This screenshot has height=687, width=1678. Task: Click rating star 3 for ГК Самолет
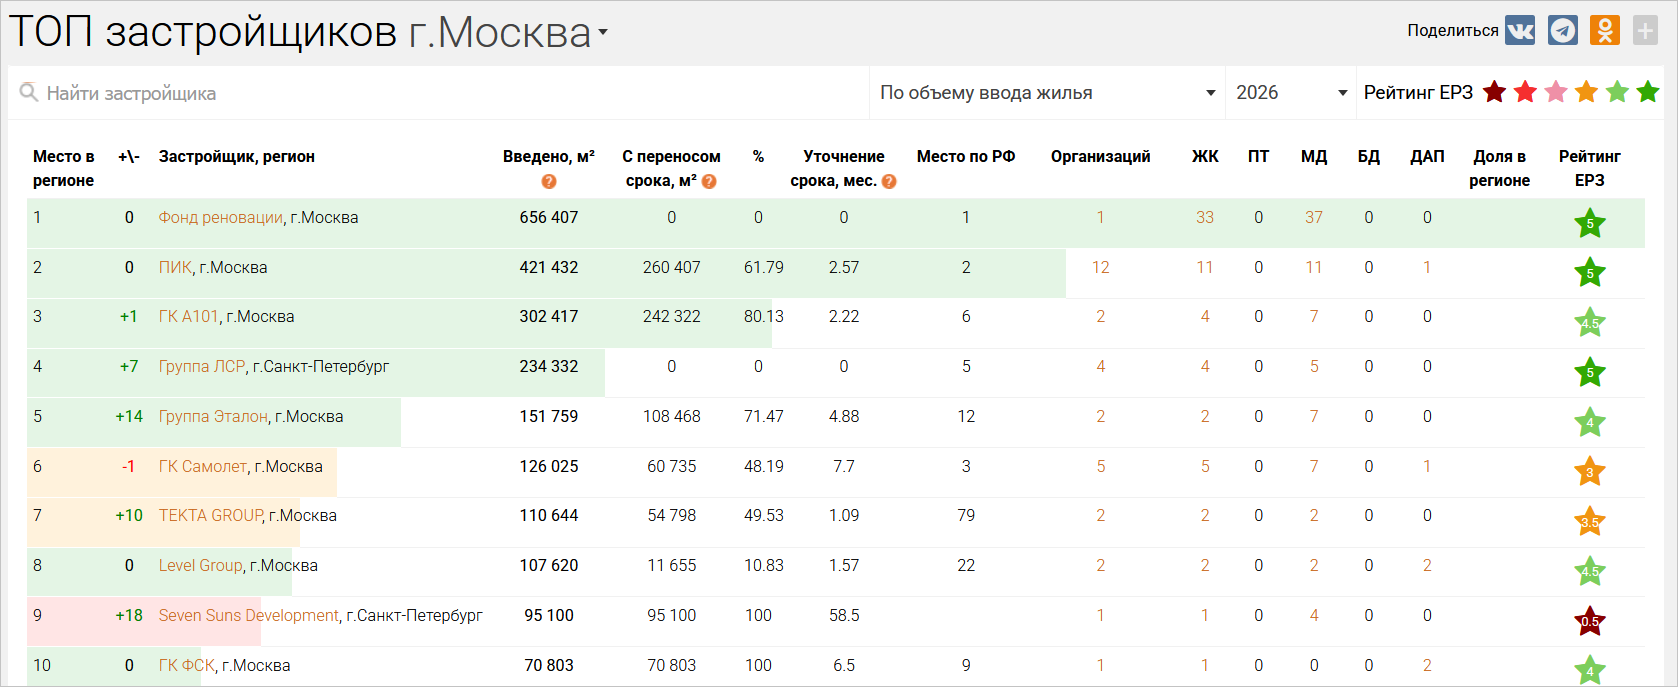pos(1589,472)
